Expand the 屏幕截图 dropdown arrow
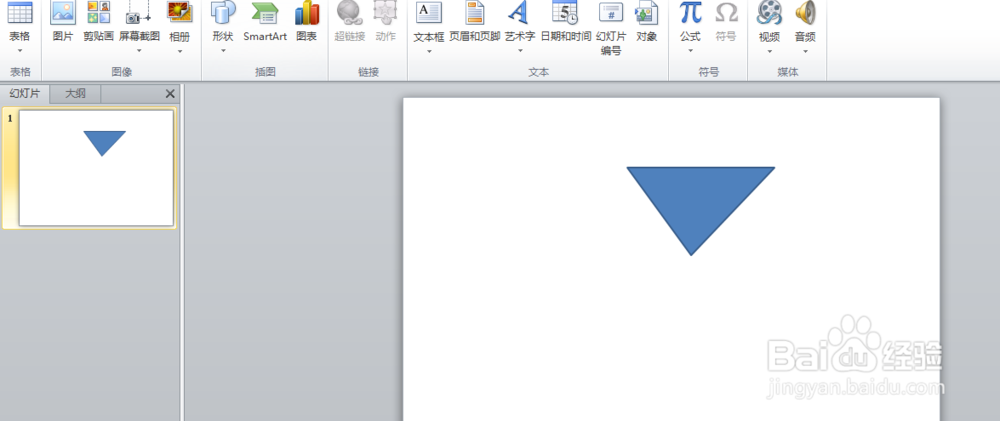1000x421 pixels. coord(138,50)
